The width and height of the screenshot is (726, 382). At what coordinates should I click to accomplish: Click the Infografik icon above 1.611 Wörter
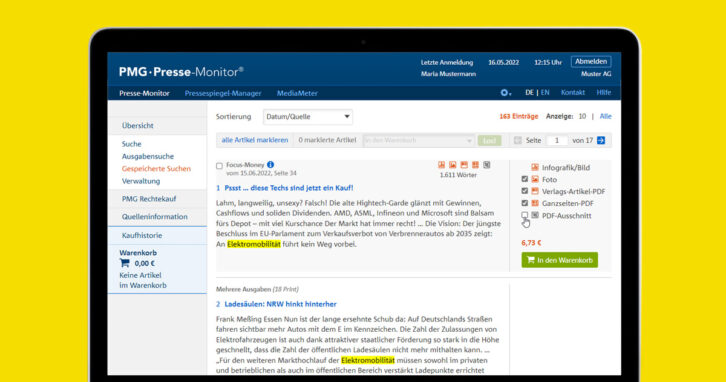click(441, 165)
